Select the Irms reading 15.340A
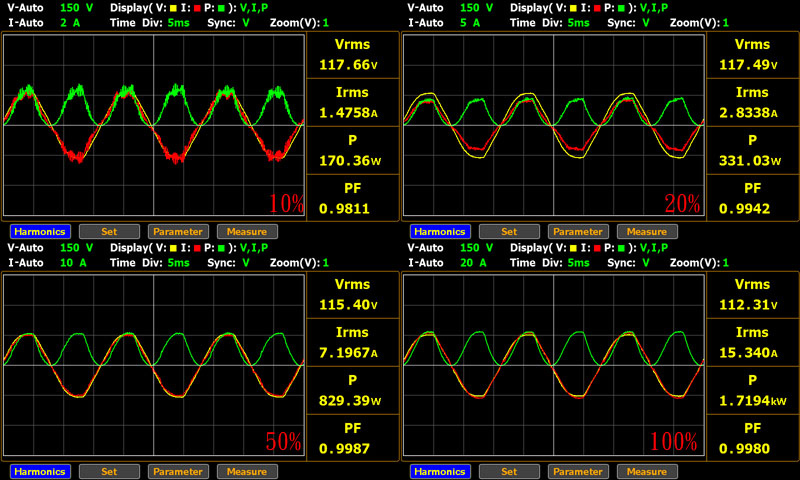 pyautogui.click(x=748, y=352)
